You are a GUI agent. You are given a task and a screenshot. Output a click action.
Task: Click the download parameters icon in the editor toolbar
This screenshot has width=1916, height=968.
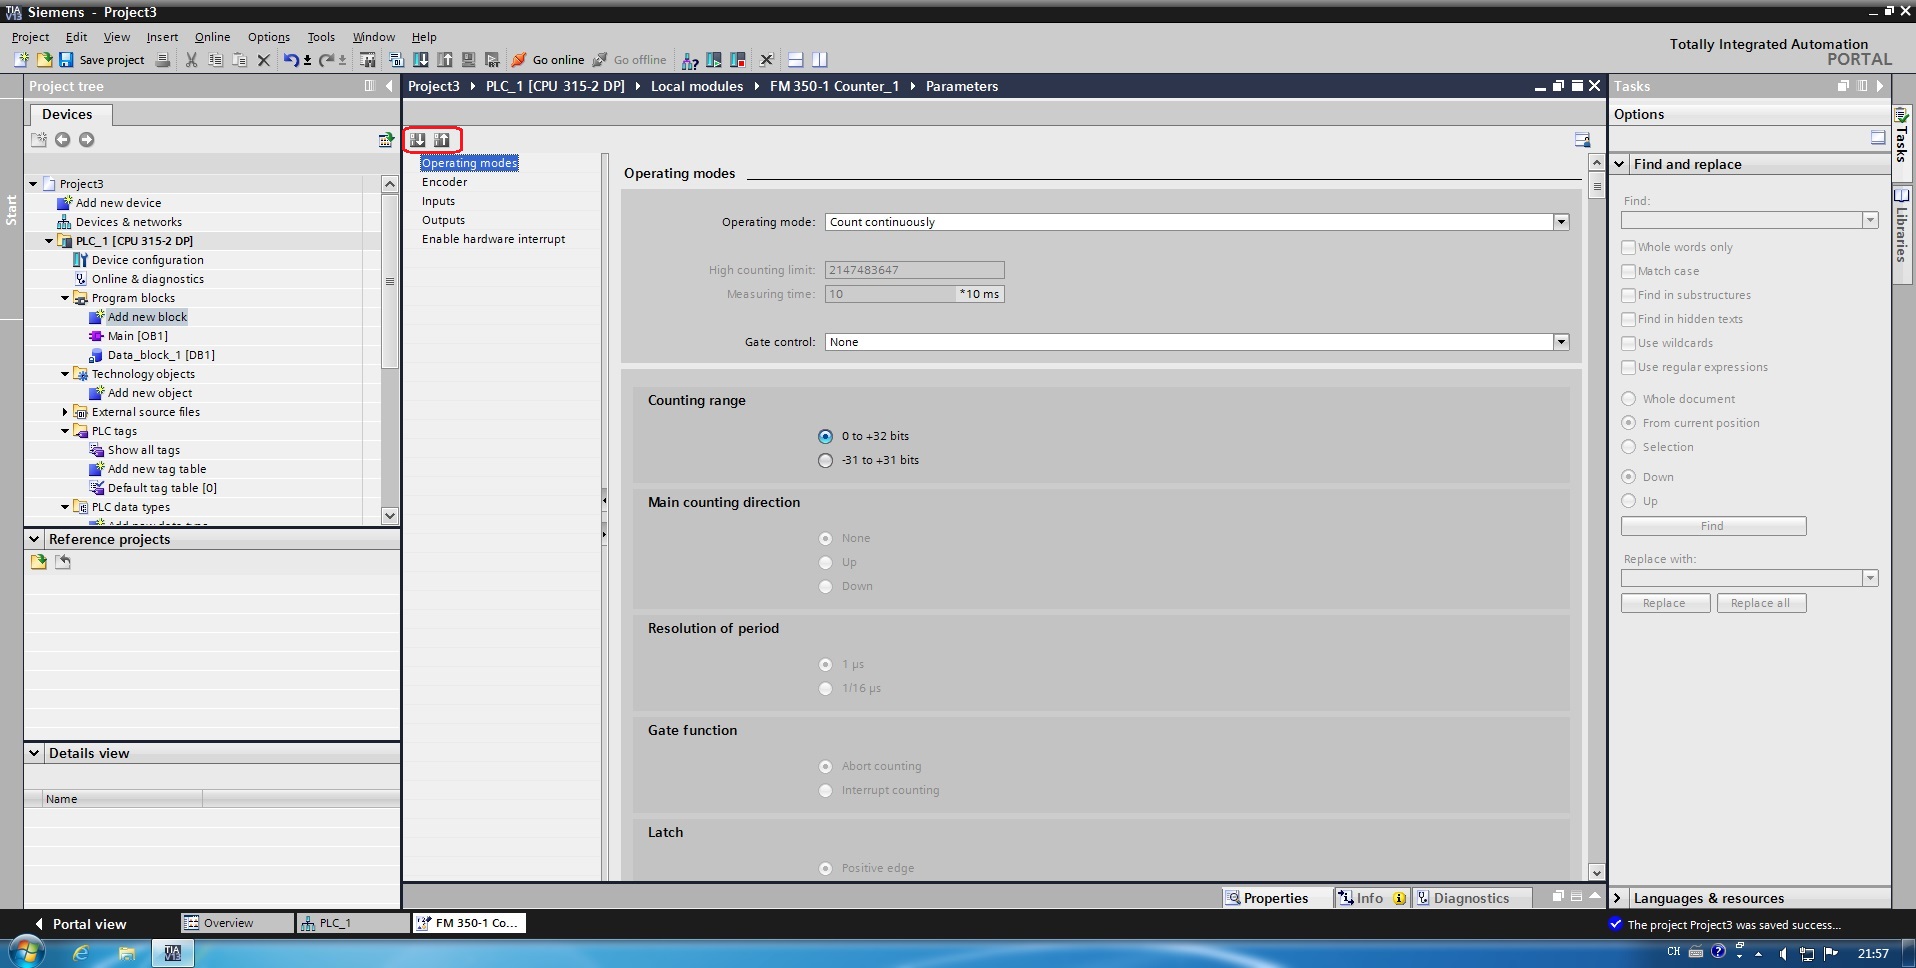coord(418,140)
